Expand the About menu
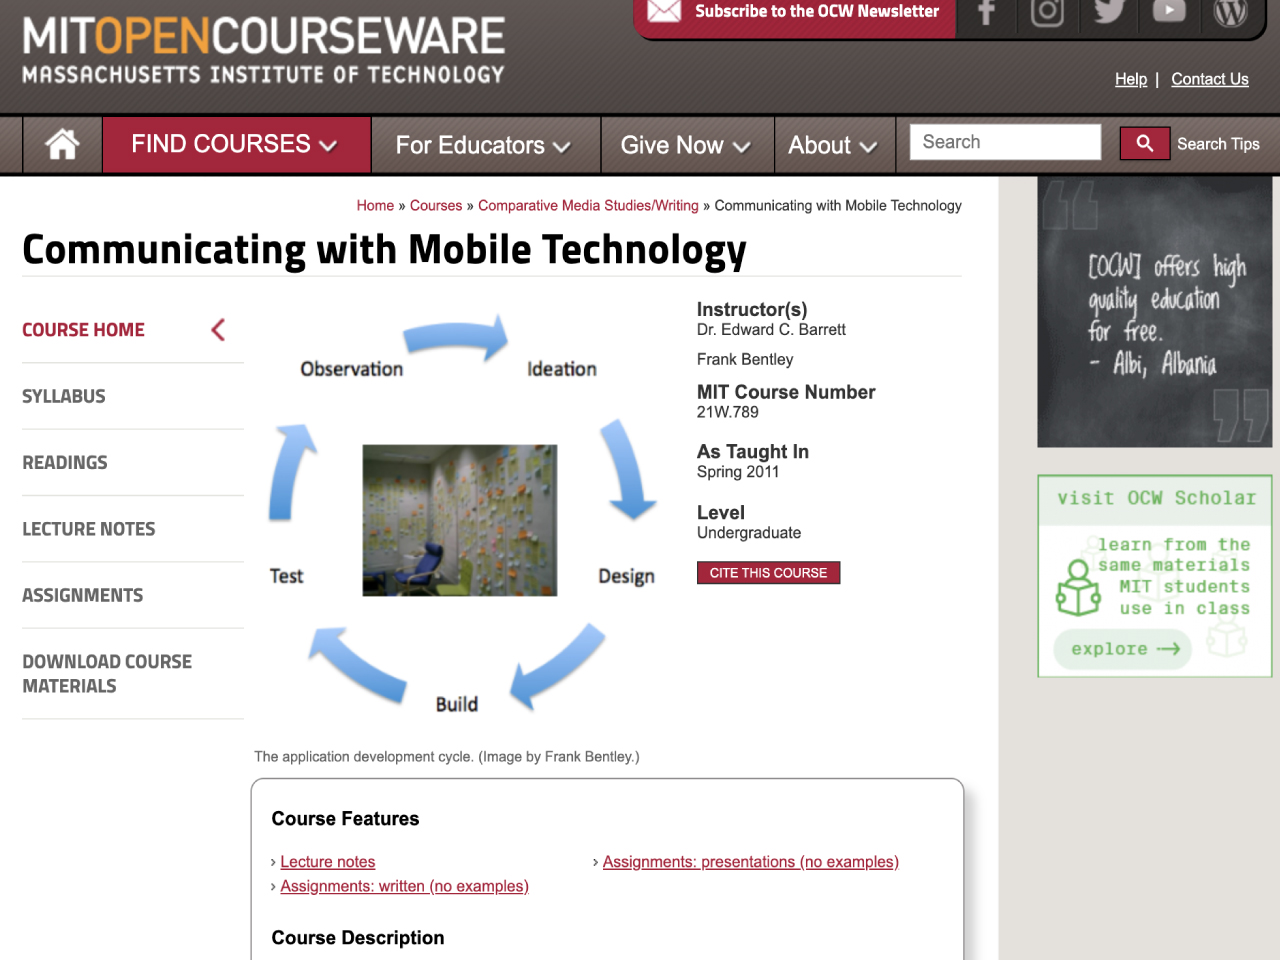 pos(833,146)
